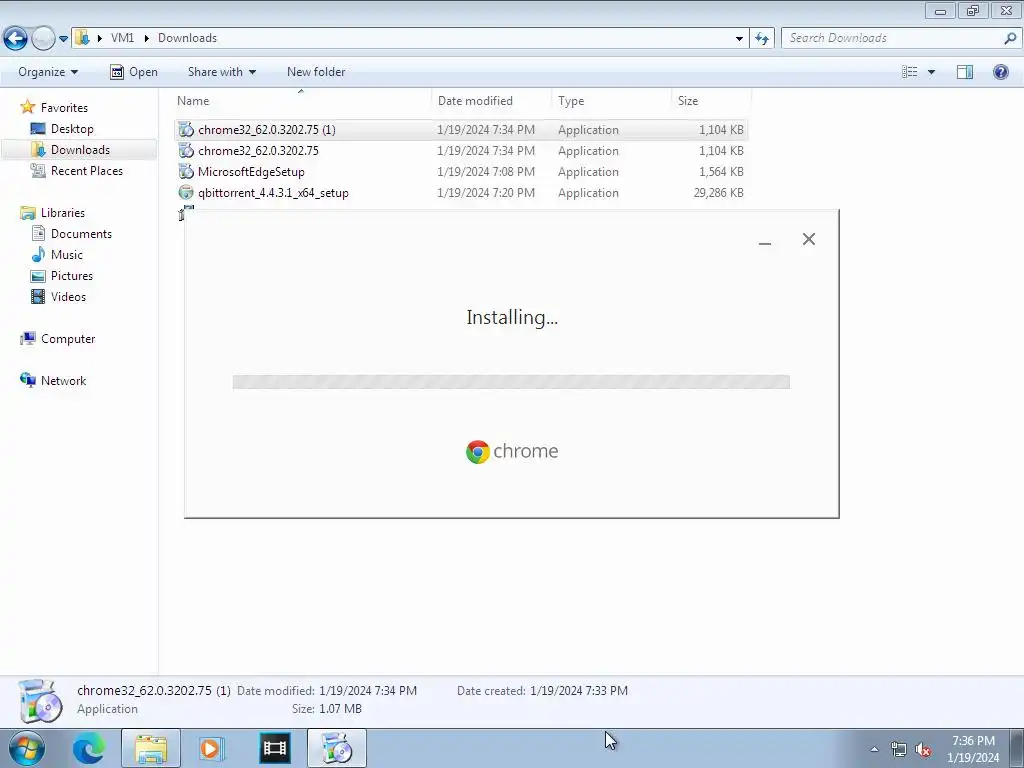Click the 1,564 KB size cell
The height and width of the screenshot is (768, 1024).
tap(721, 172)
